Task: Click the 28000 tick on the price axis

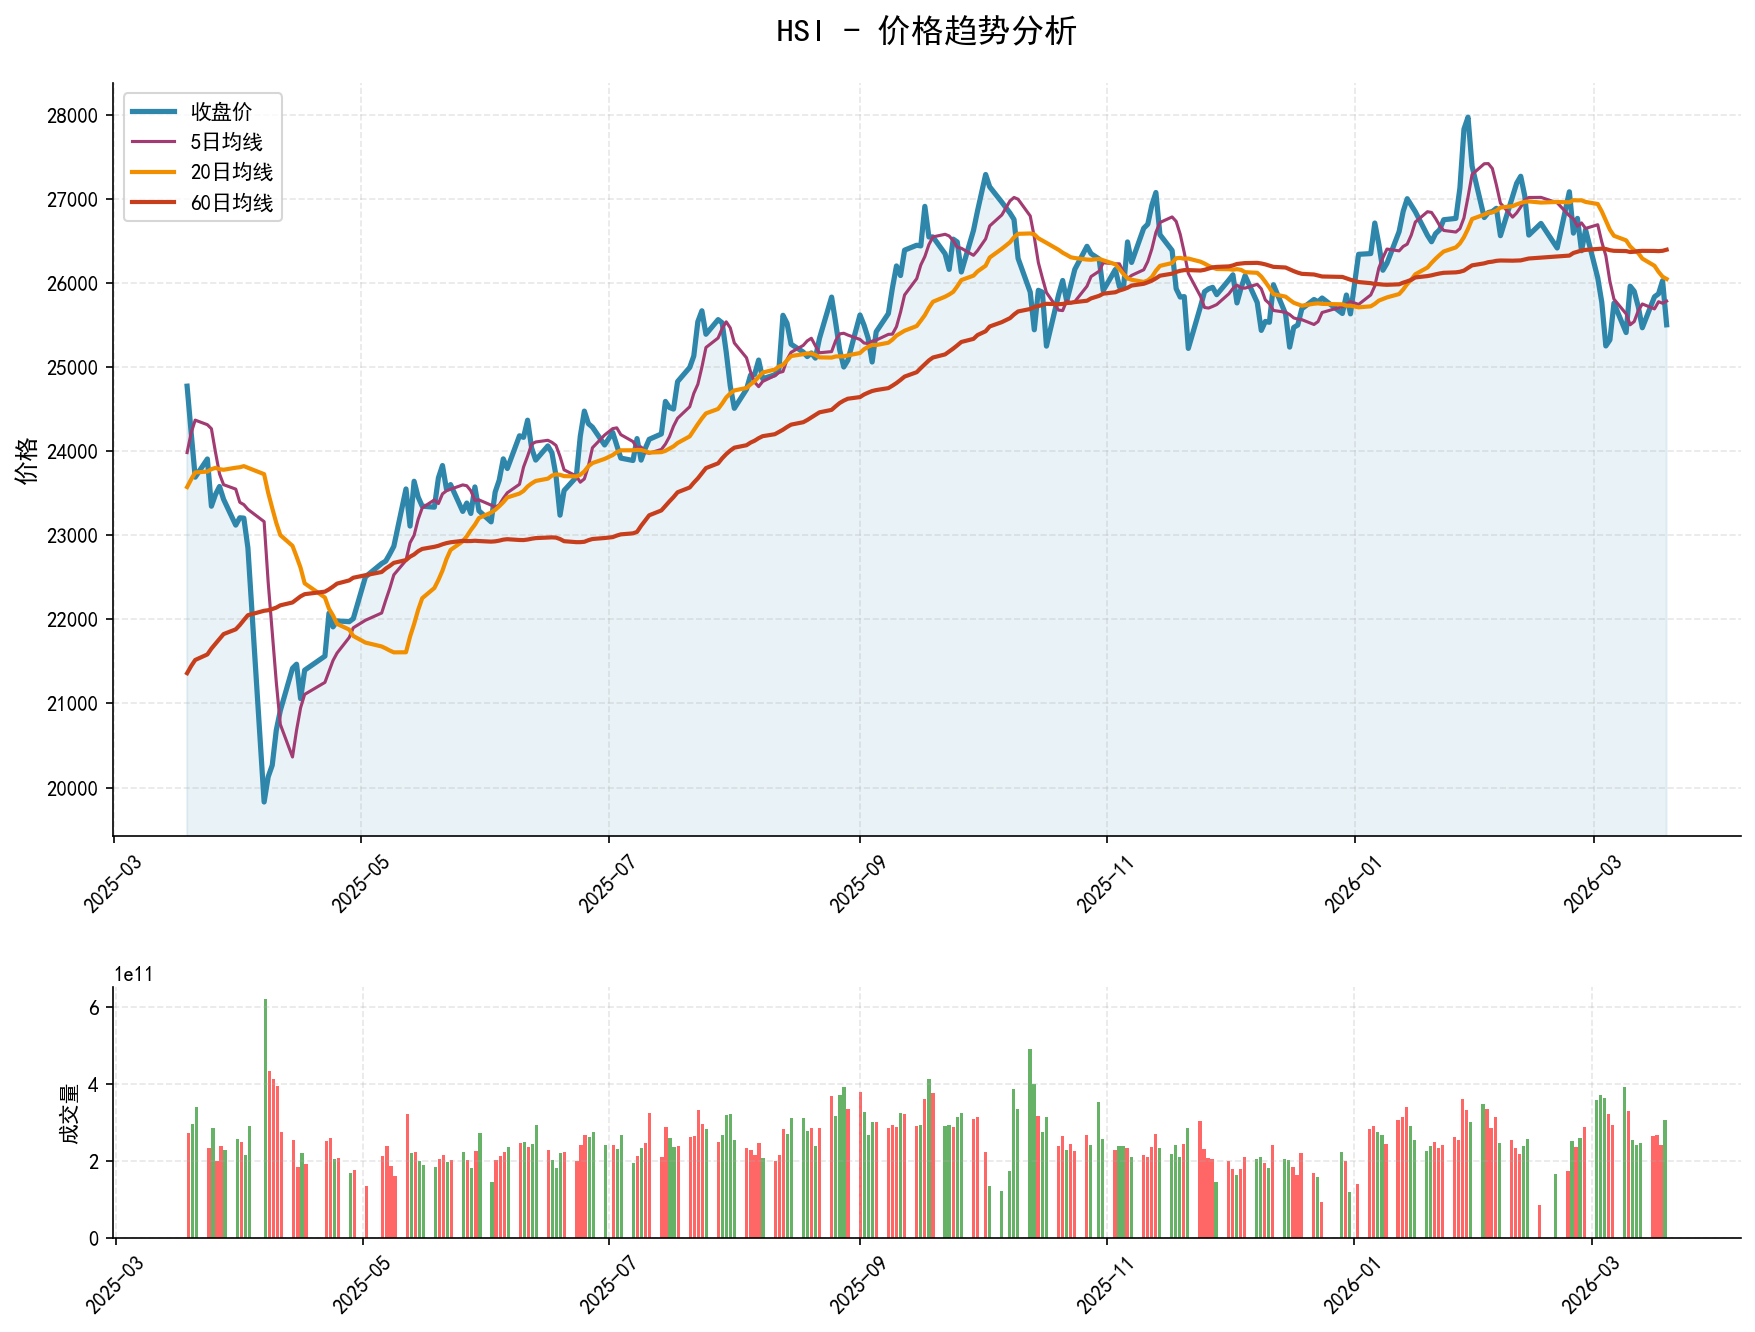Action: 72,116
